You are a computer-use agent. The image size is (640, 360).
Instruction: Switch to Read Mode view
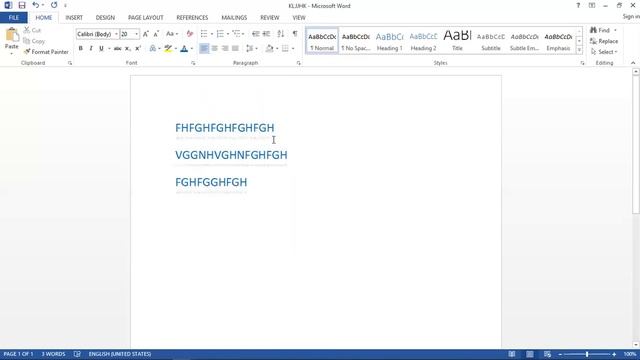511,354
